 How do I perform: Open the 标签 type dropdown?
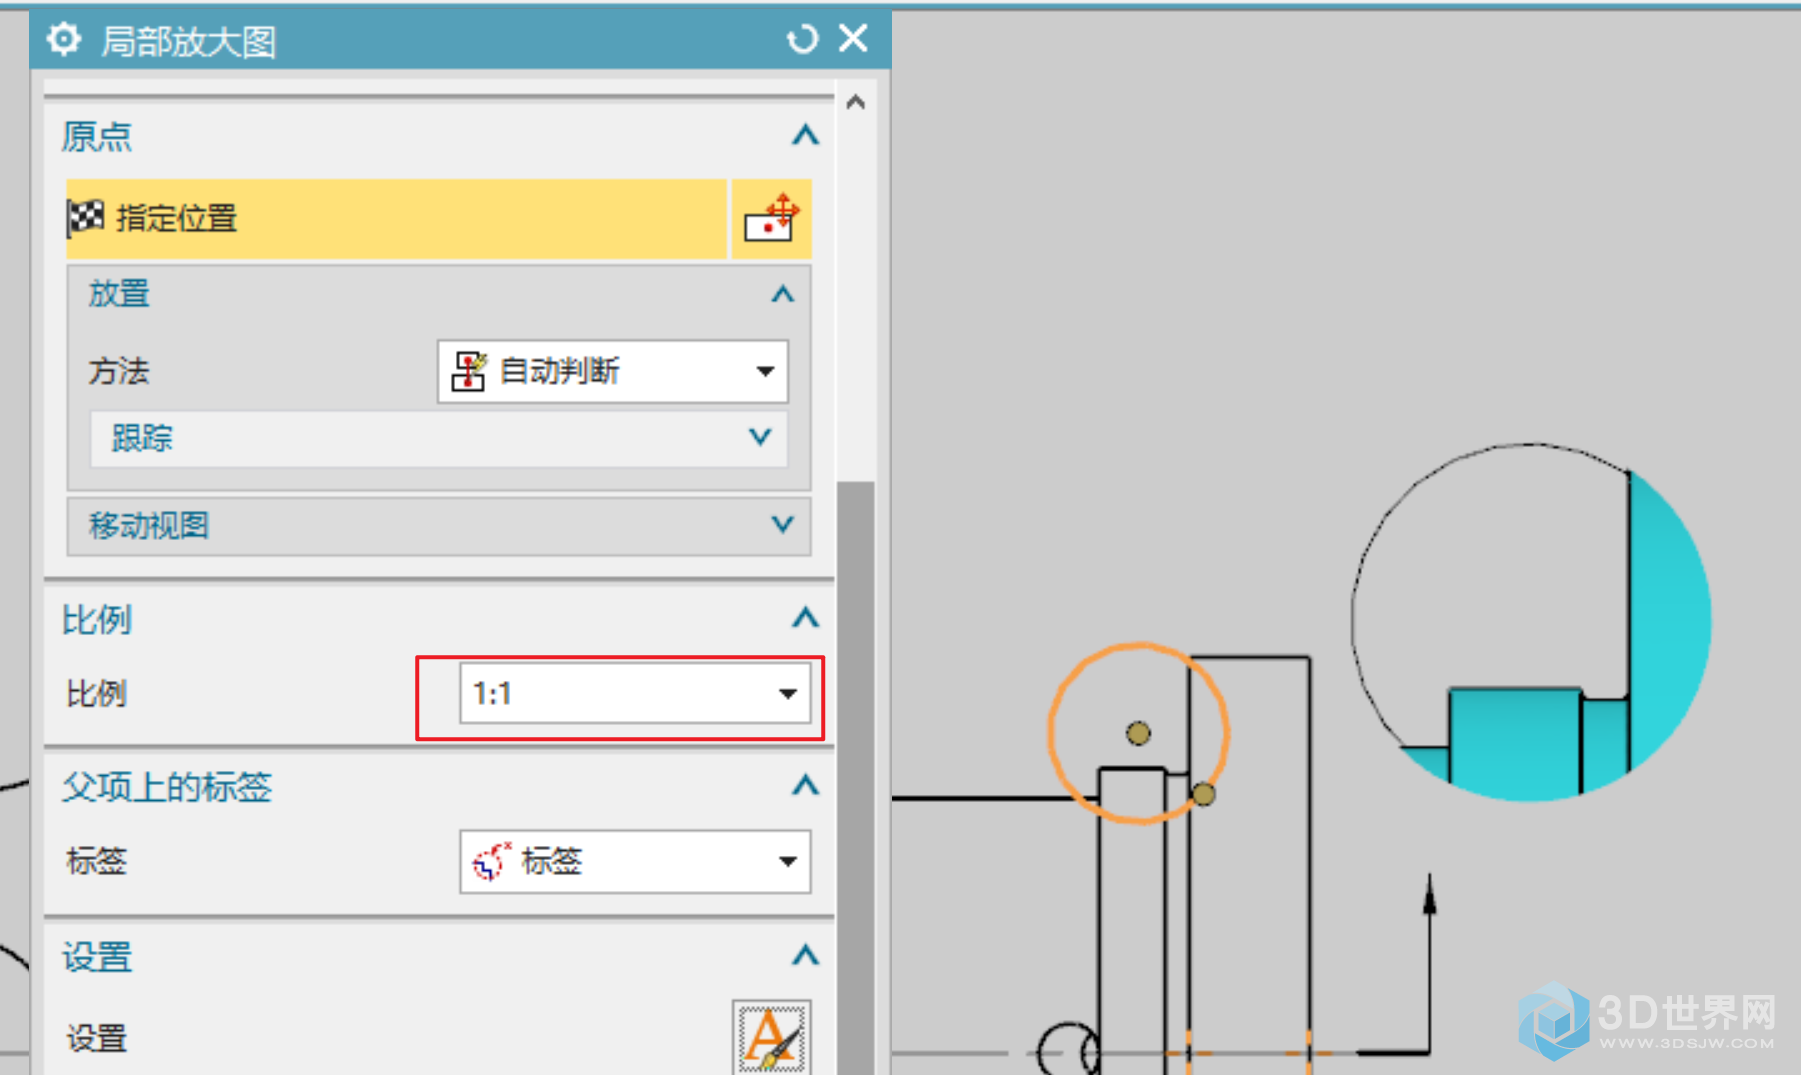pyautogui.click(x=635, y=861)
